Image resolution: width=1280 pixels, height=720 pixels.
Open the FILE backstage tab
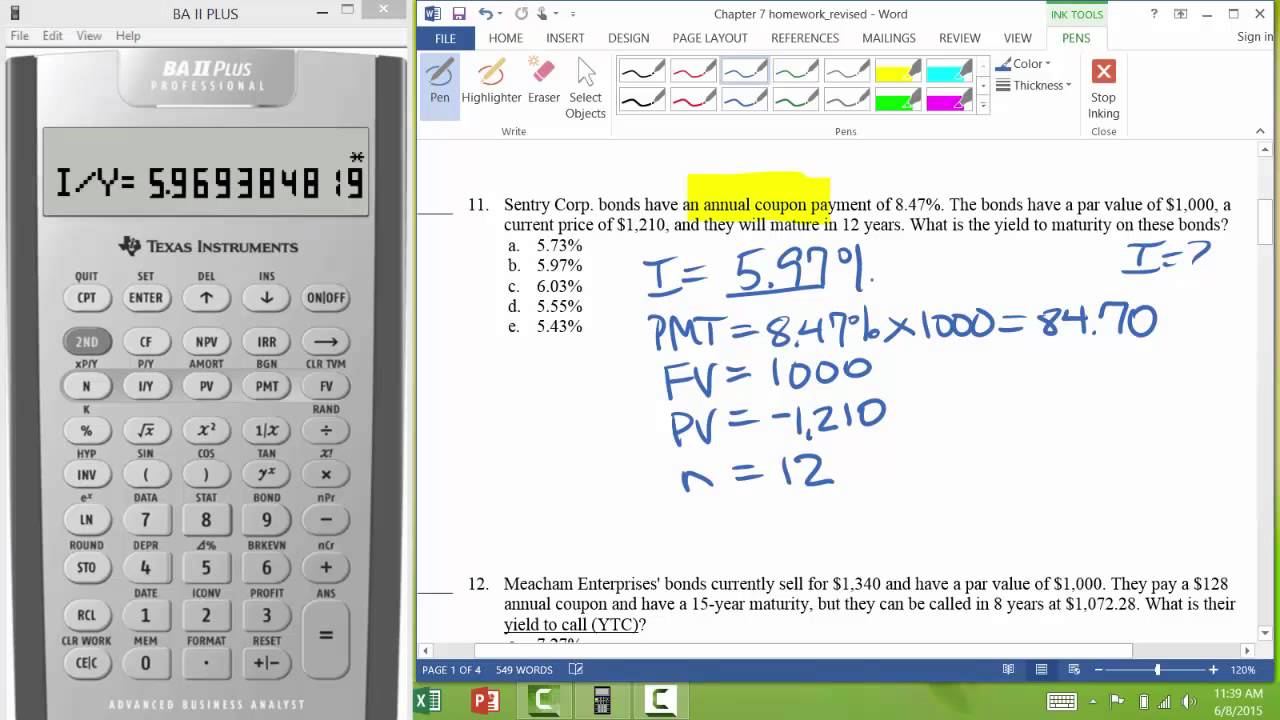(445, 38)
